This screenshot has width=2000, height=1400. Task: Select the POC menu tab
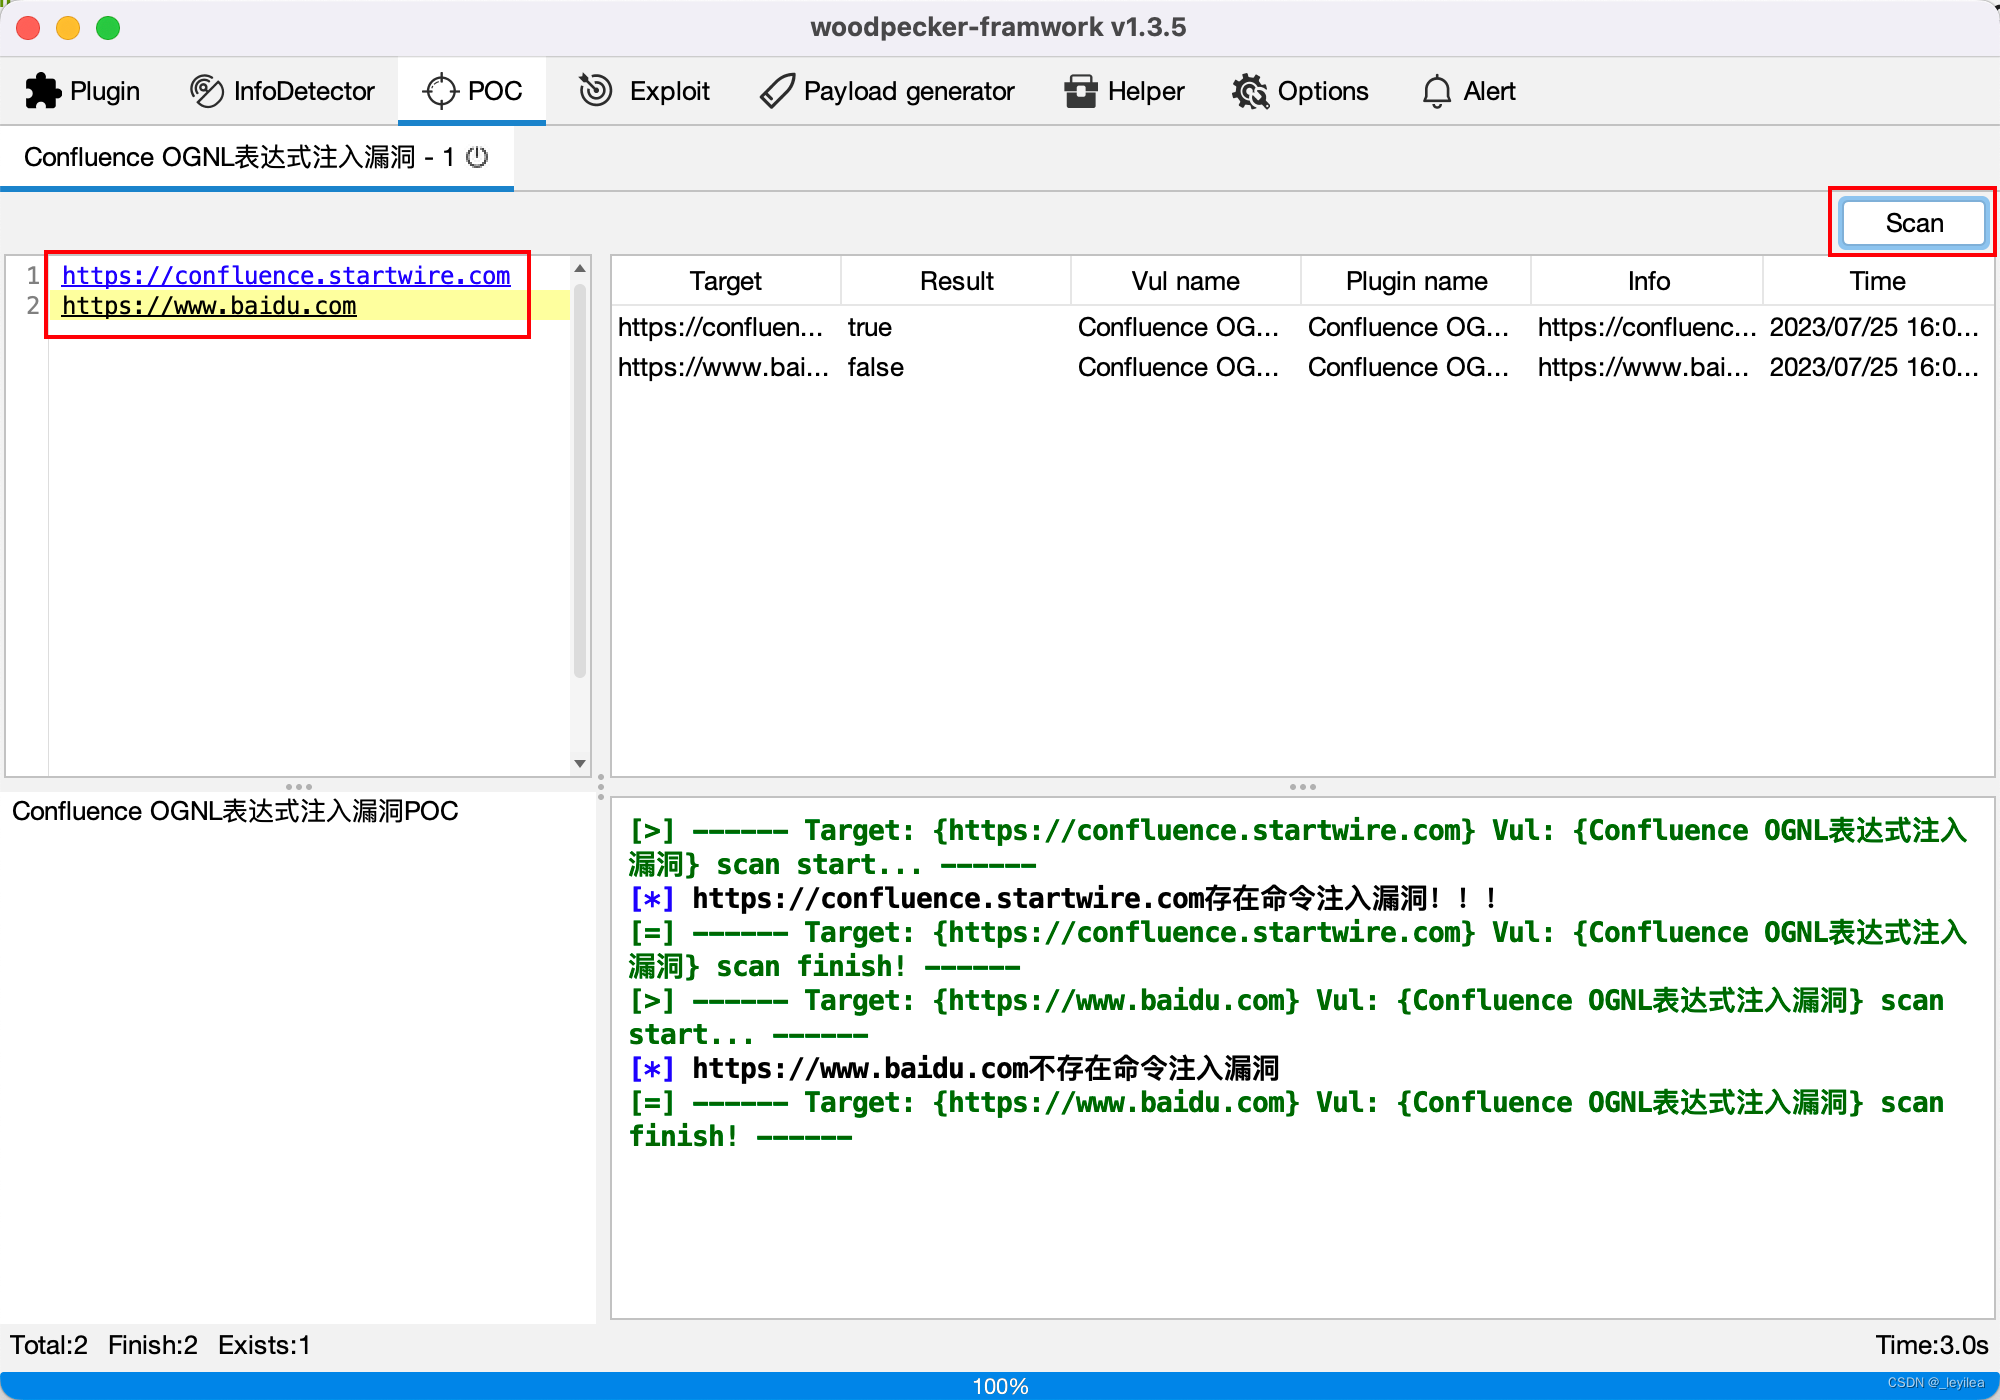(471, 90)
